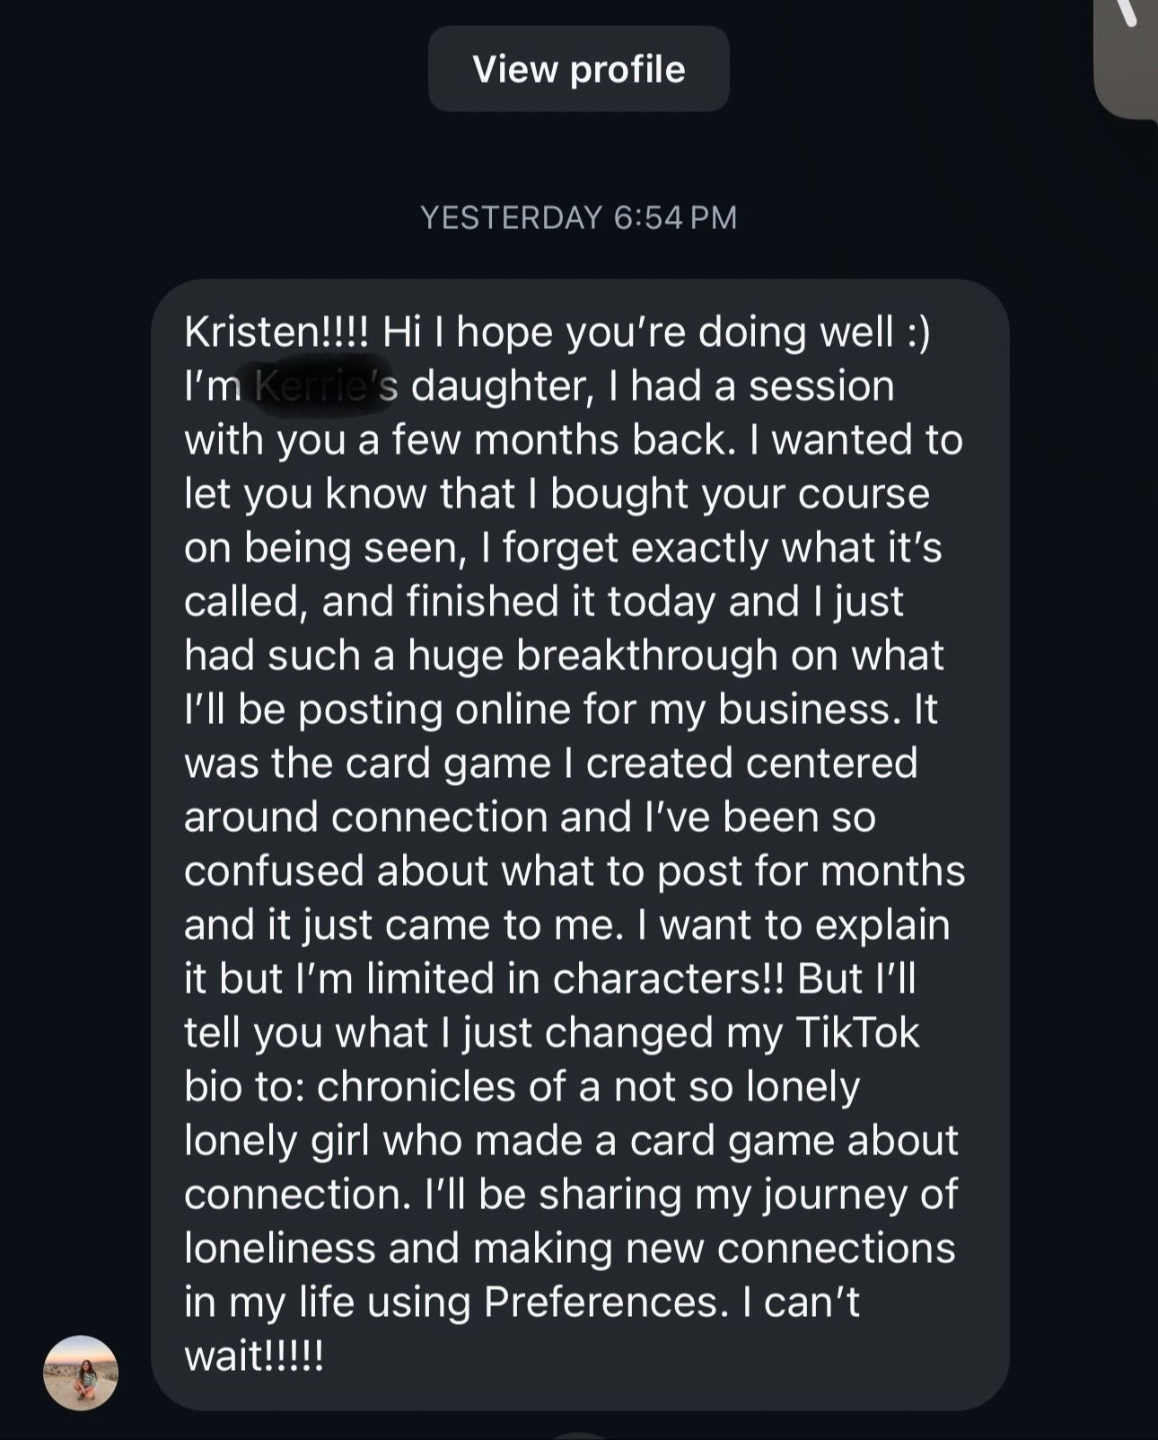Open the sender's profile picture avatar
Viewport: 1158px width, 1440px height.
tap(80, 1373)
